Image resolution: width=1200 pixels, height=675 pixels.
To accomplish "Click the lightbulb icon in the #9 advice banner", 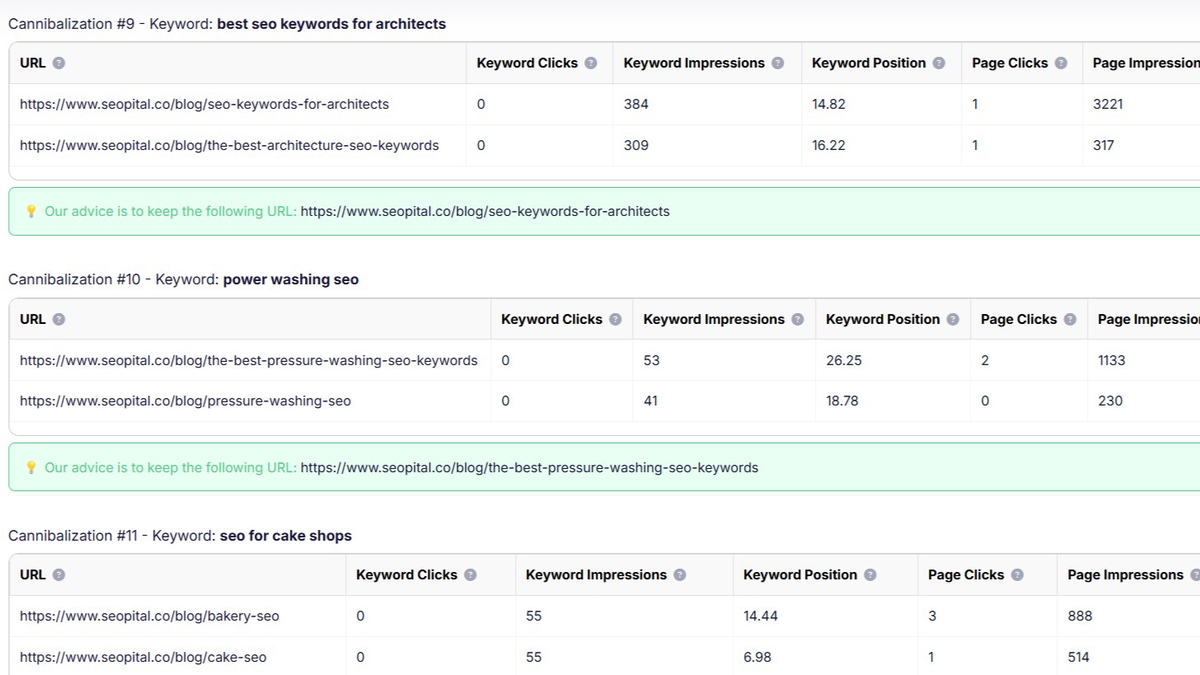I will click(31, 211).
